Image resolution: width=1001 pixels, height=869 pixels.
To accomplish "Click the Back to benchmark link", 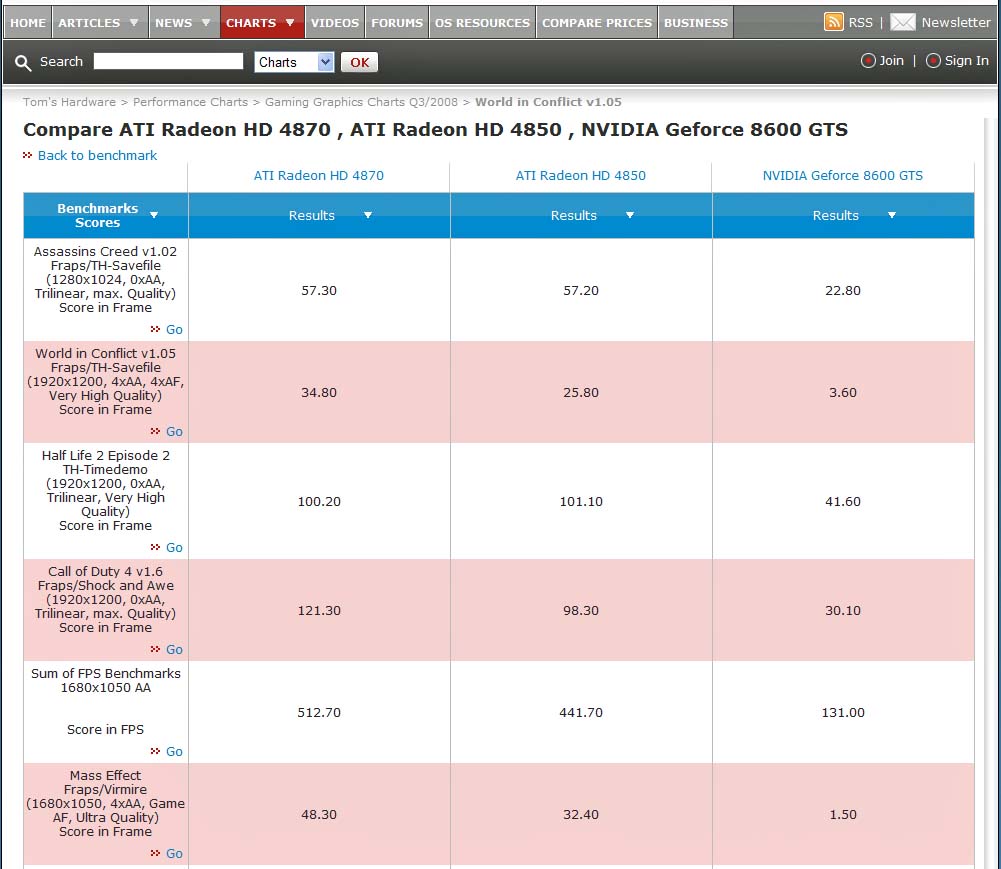I will (x=97, y=155).
